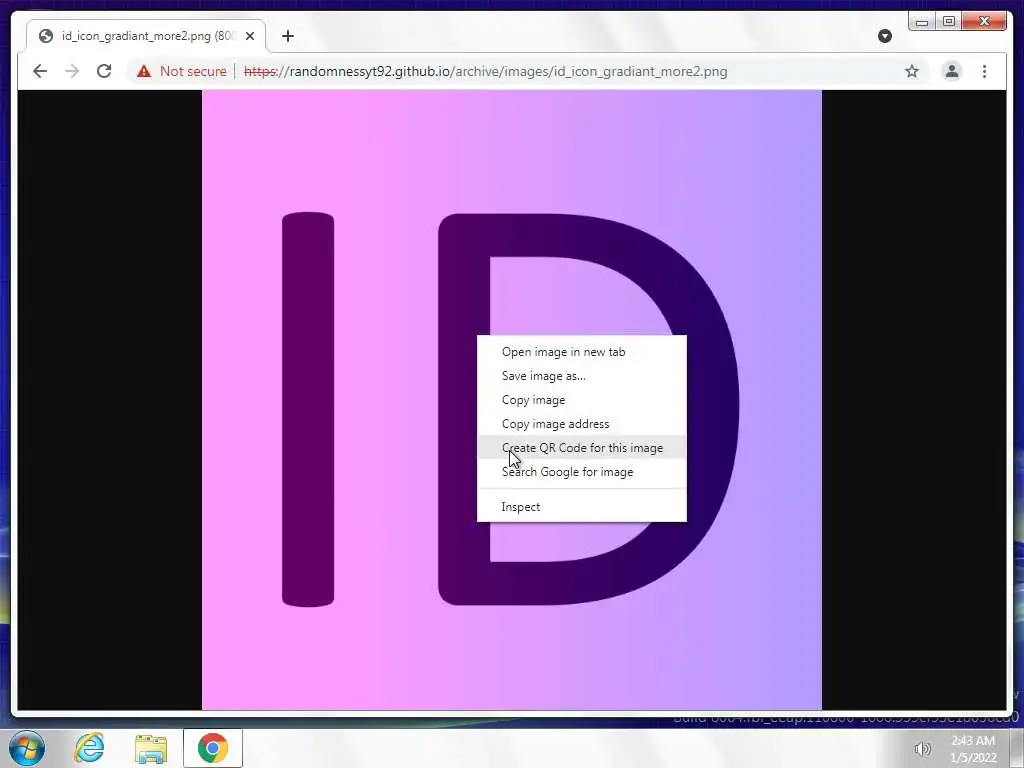Click the Chrome taskbar icon
1024x768 pixels.
click(x=213, y=748)
